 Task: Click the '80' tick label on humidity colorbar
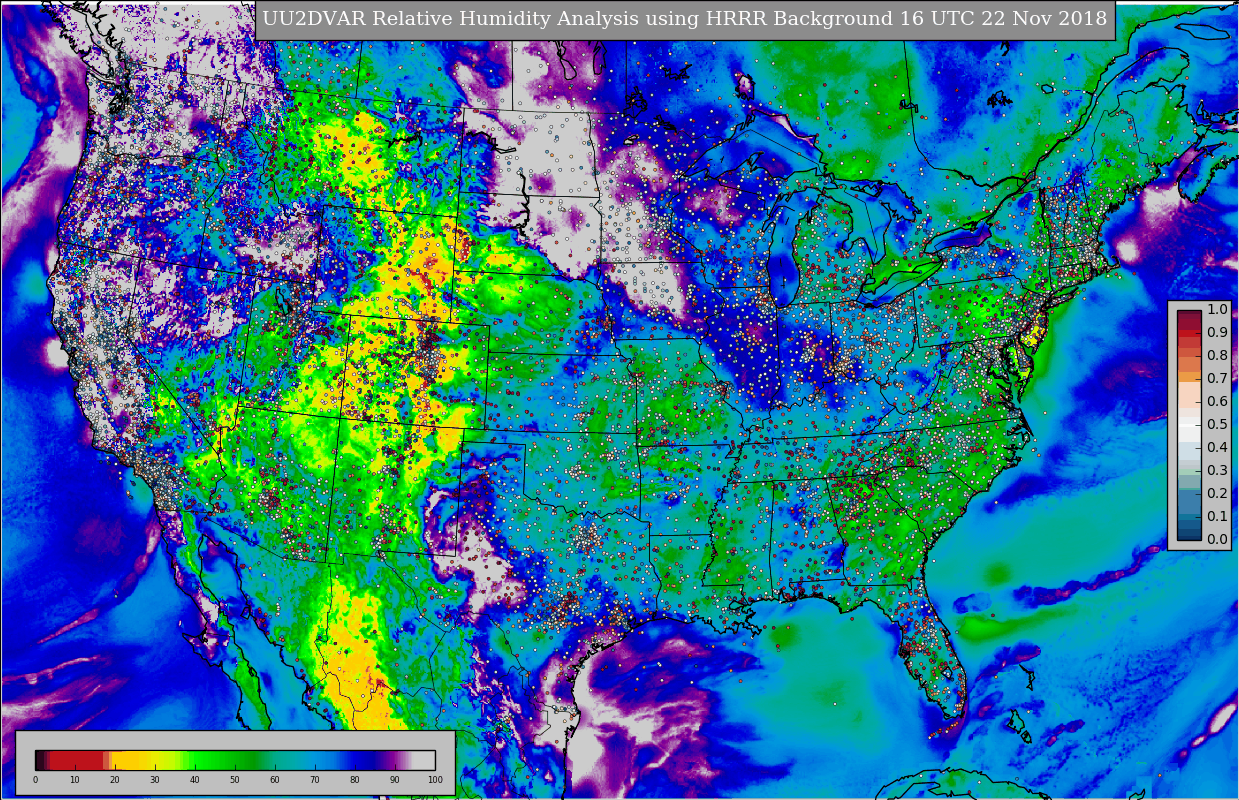point(355,780)
